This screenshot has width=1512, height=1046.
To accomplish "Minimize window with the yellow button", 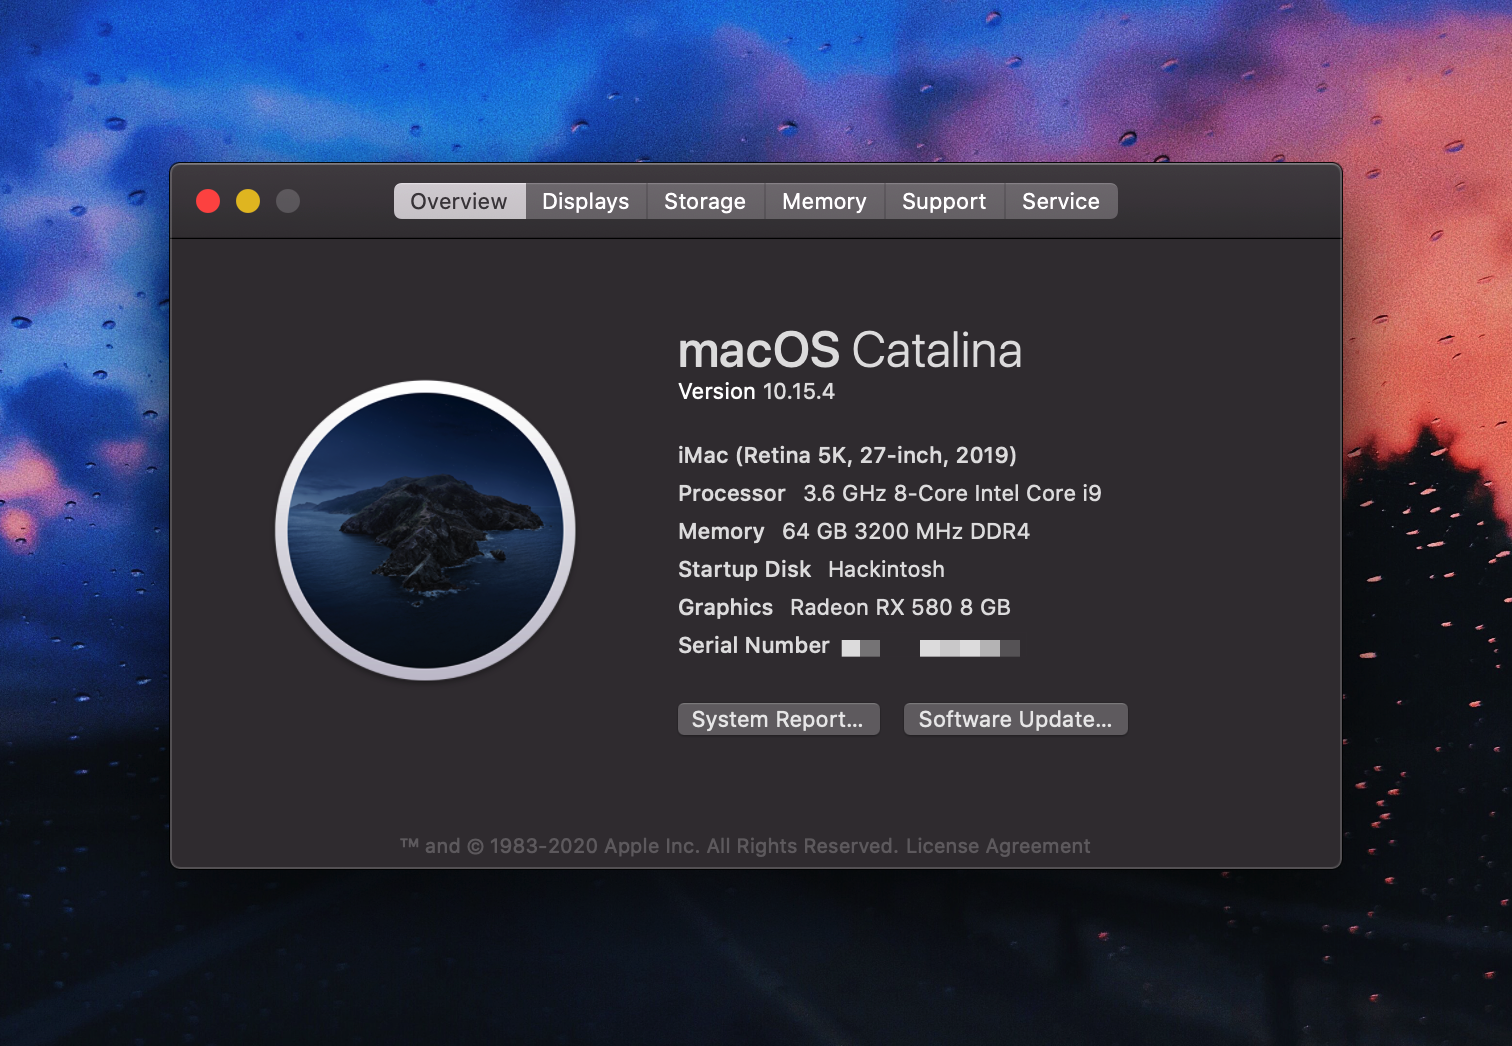I will (248, 201).
